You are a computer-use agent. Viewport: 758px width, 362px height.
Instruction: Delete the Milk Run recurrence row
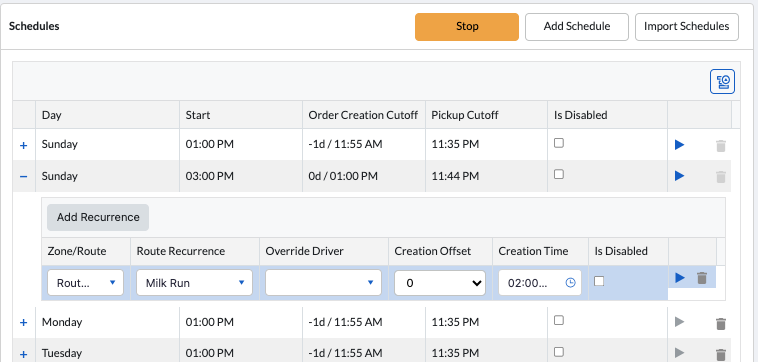(702, 278)
